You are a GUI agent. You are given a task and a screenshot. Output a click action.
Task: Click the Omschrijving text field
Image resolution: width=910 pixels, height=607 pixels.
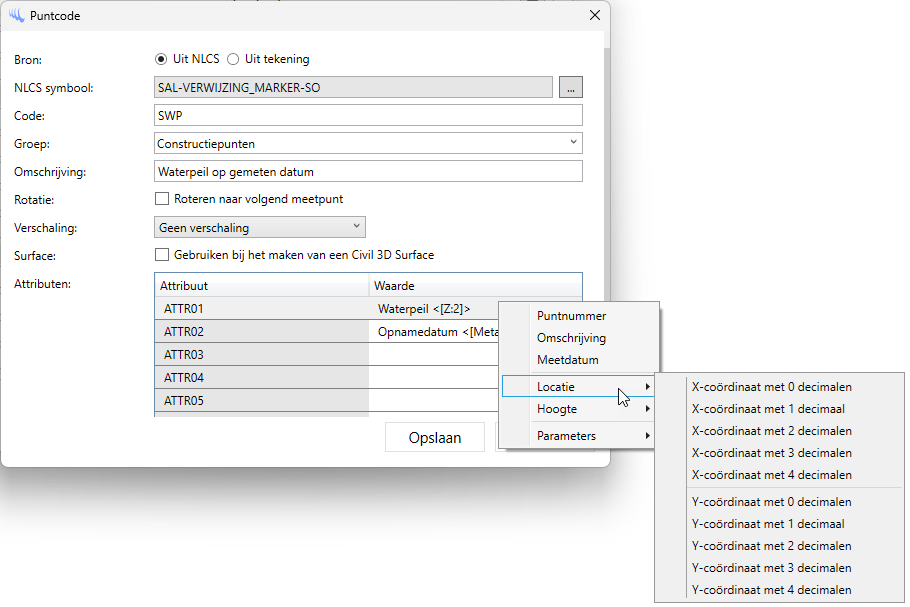click(x=368, y=172)
